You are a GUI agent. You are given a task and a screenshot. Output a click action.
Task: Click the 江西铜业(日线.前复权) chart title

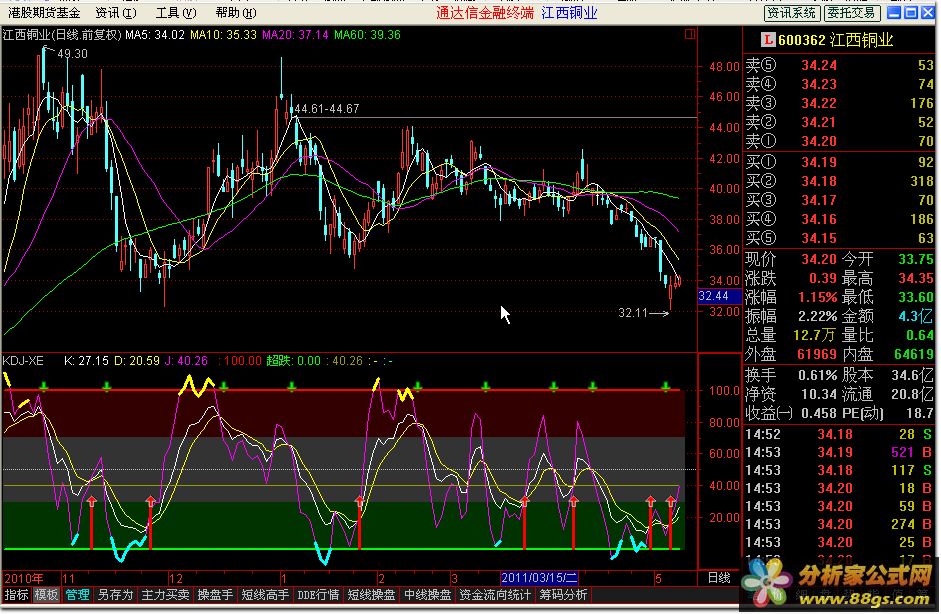(x=62, y=35)
